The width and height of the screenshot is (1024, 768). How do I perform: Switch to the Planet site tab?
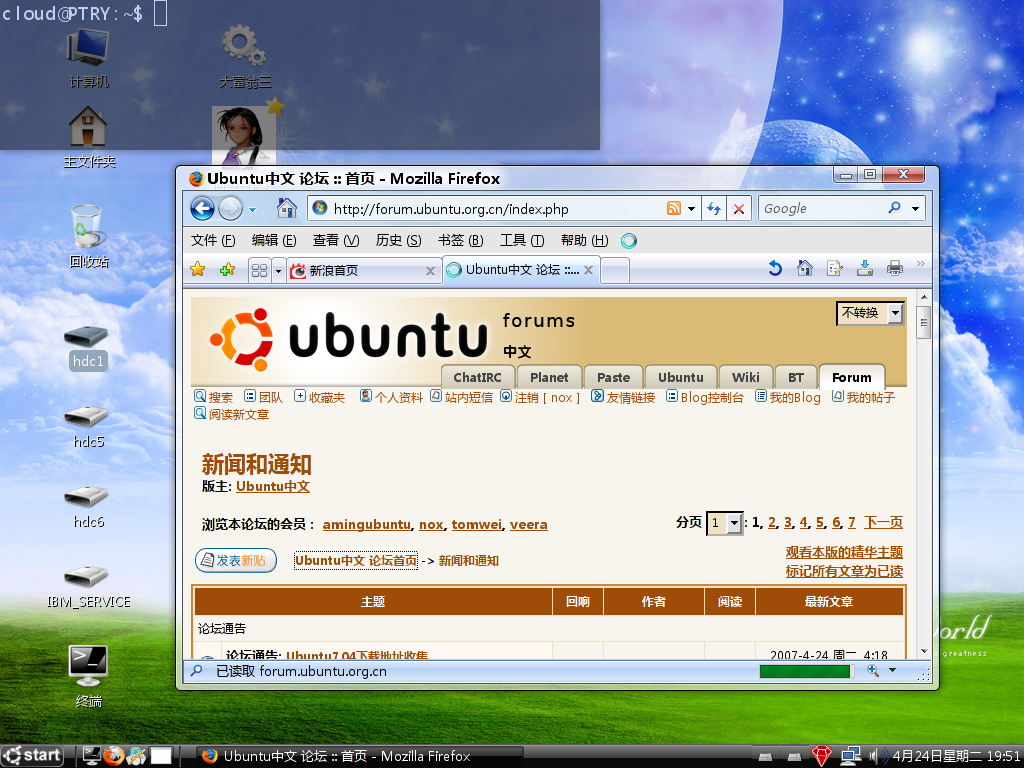[549, 377]
